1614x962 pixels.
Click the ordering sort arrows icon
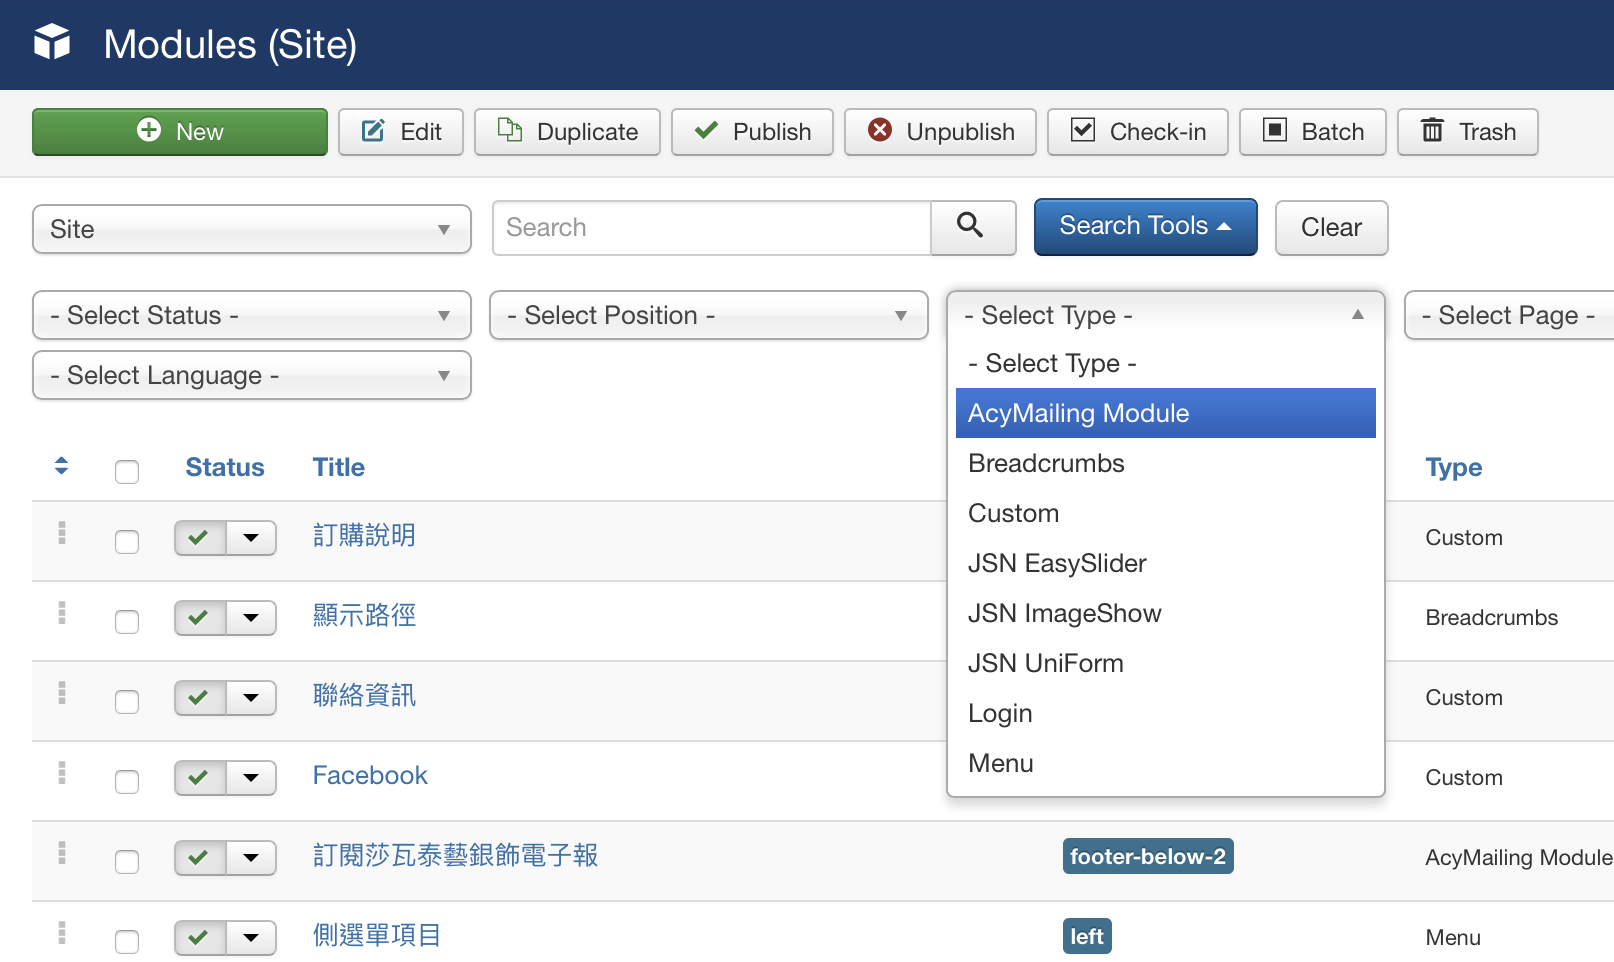pos(61,466)
